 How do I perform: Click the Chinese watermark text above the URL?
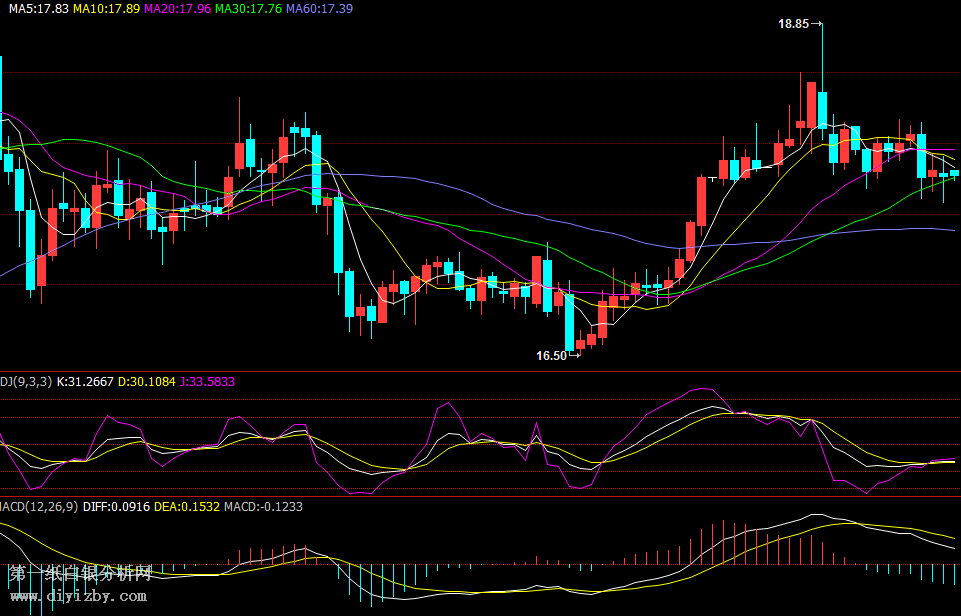point(80,574)
